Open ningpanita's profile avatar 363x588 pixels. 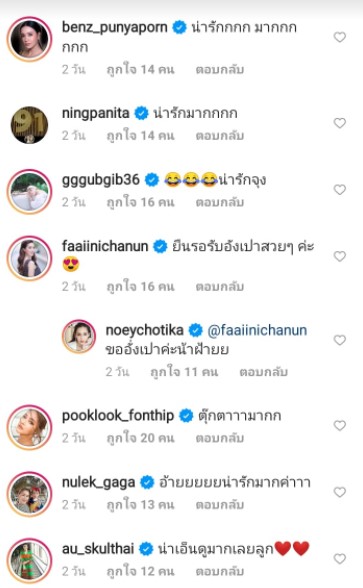[x=29, y=125]
